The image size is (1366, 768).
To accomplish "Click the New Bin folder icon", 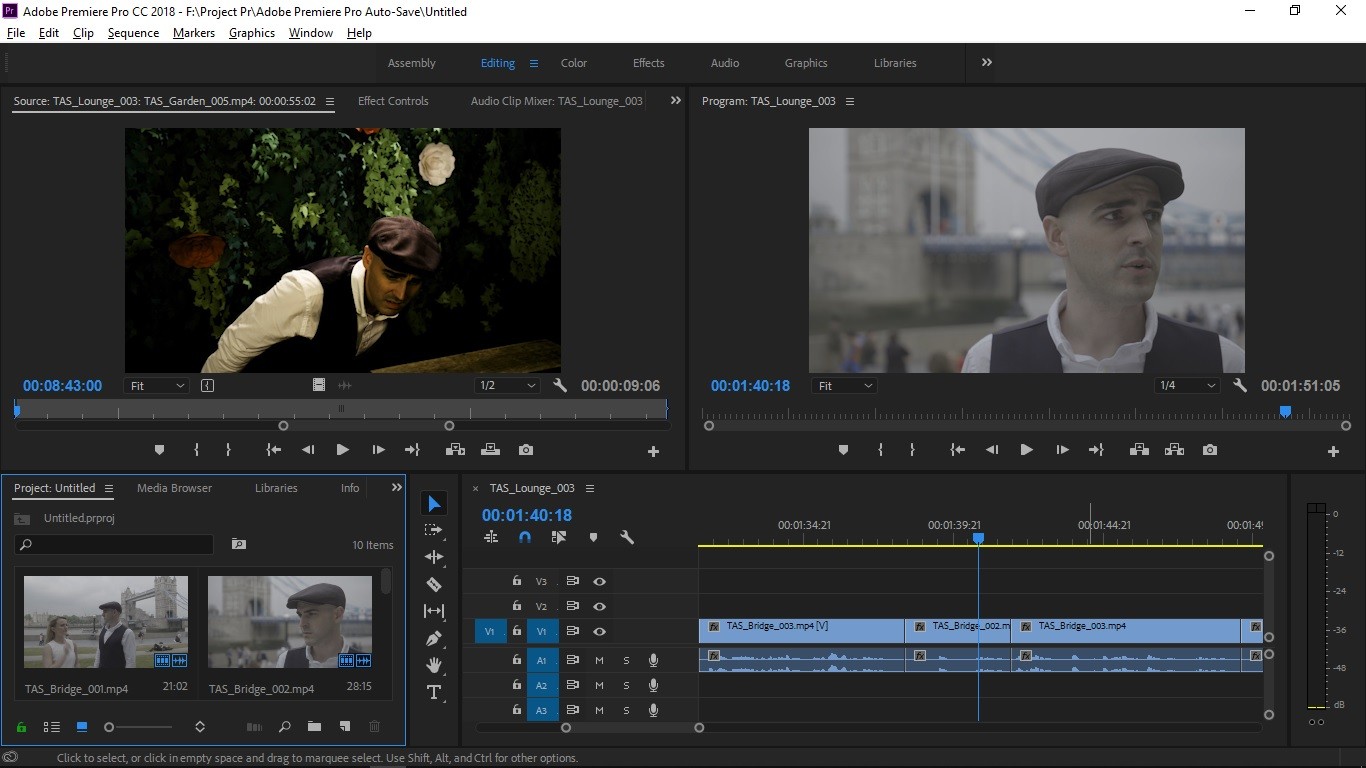I will click(x=314, y=727).
